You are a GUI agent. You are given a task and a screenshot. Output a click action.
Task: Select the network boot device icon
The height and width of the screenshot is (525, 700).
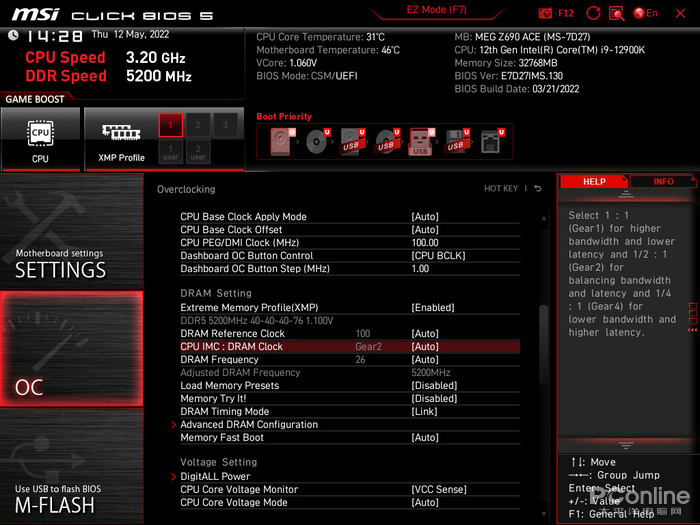[x=492, y=142]
